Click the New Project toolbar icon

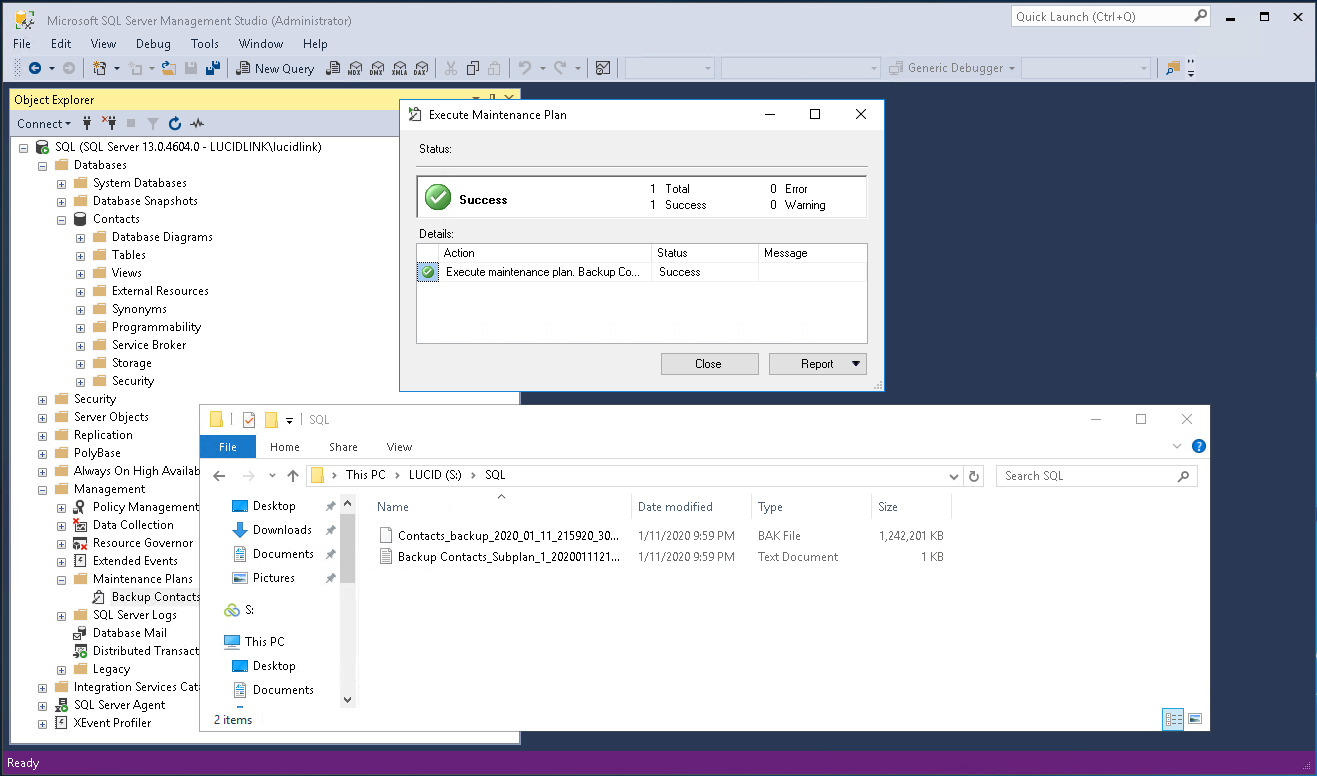pos(99,68)
